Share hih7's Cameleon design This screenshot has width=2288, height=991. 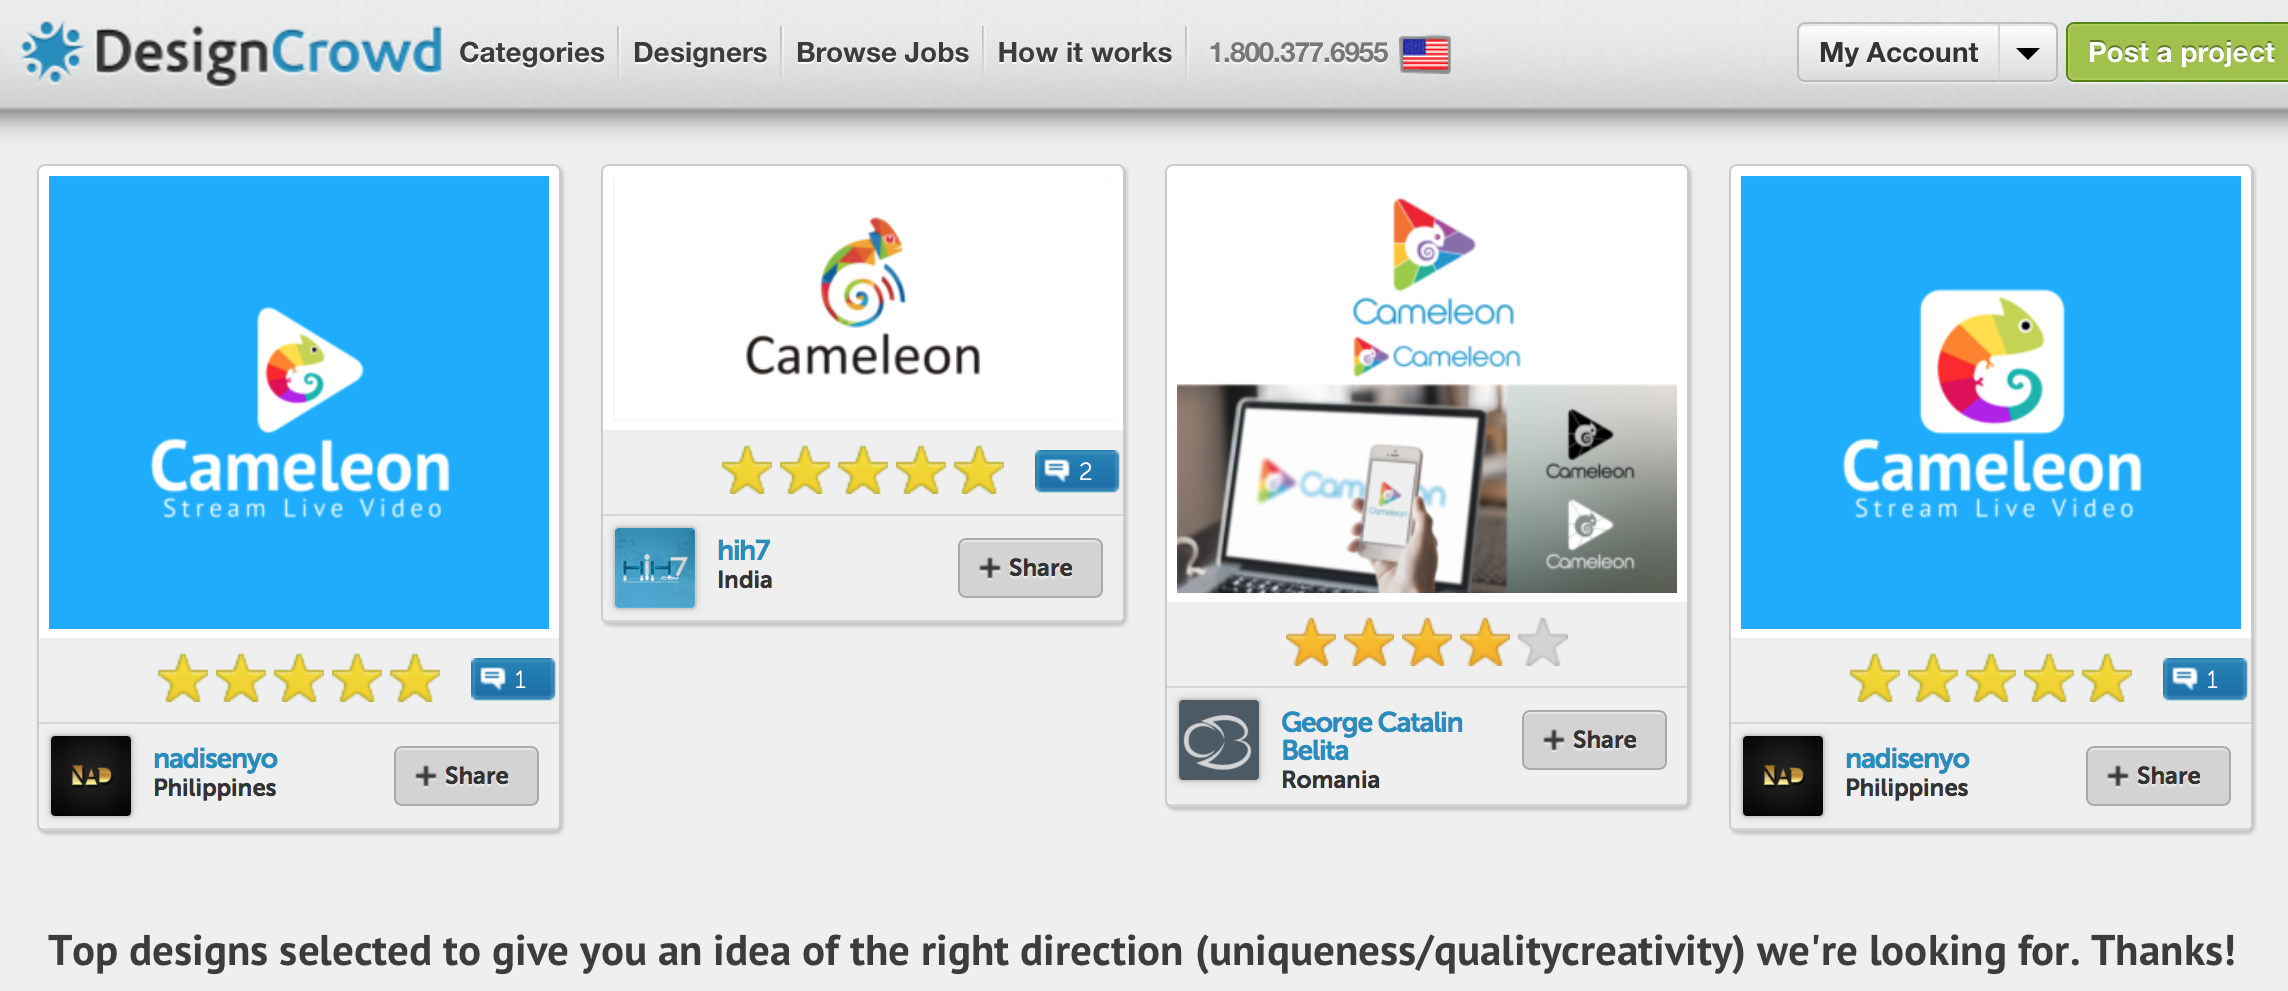tap(1029, 568)
